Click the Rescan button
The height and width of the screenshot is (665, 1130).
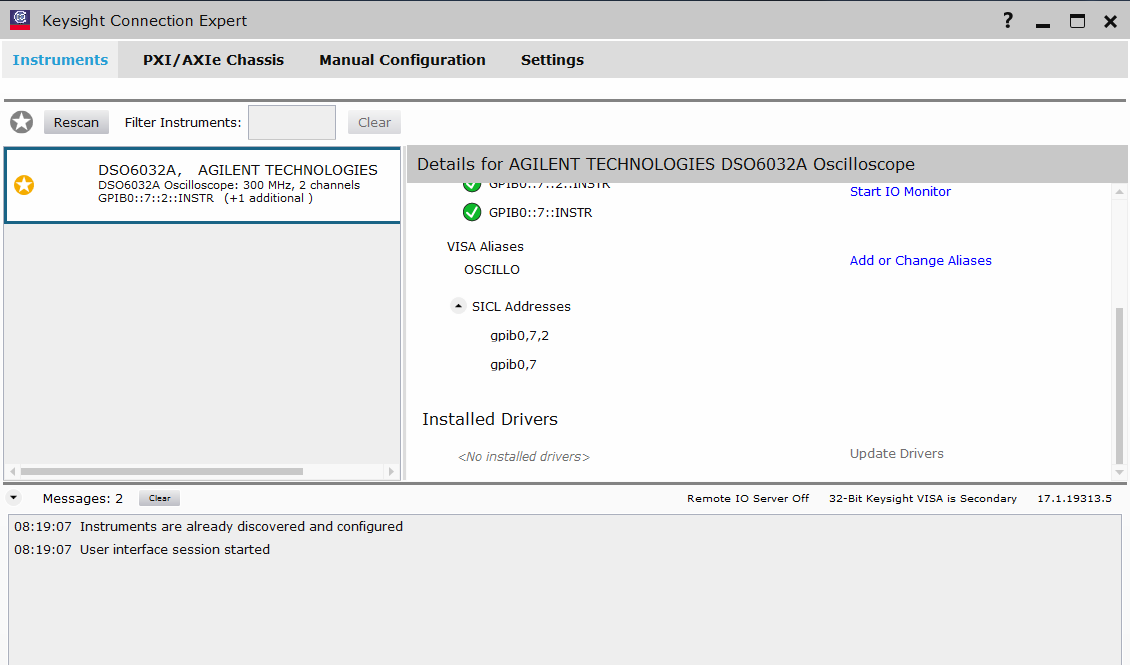click(x=76, y=122)
